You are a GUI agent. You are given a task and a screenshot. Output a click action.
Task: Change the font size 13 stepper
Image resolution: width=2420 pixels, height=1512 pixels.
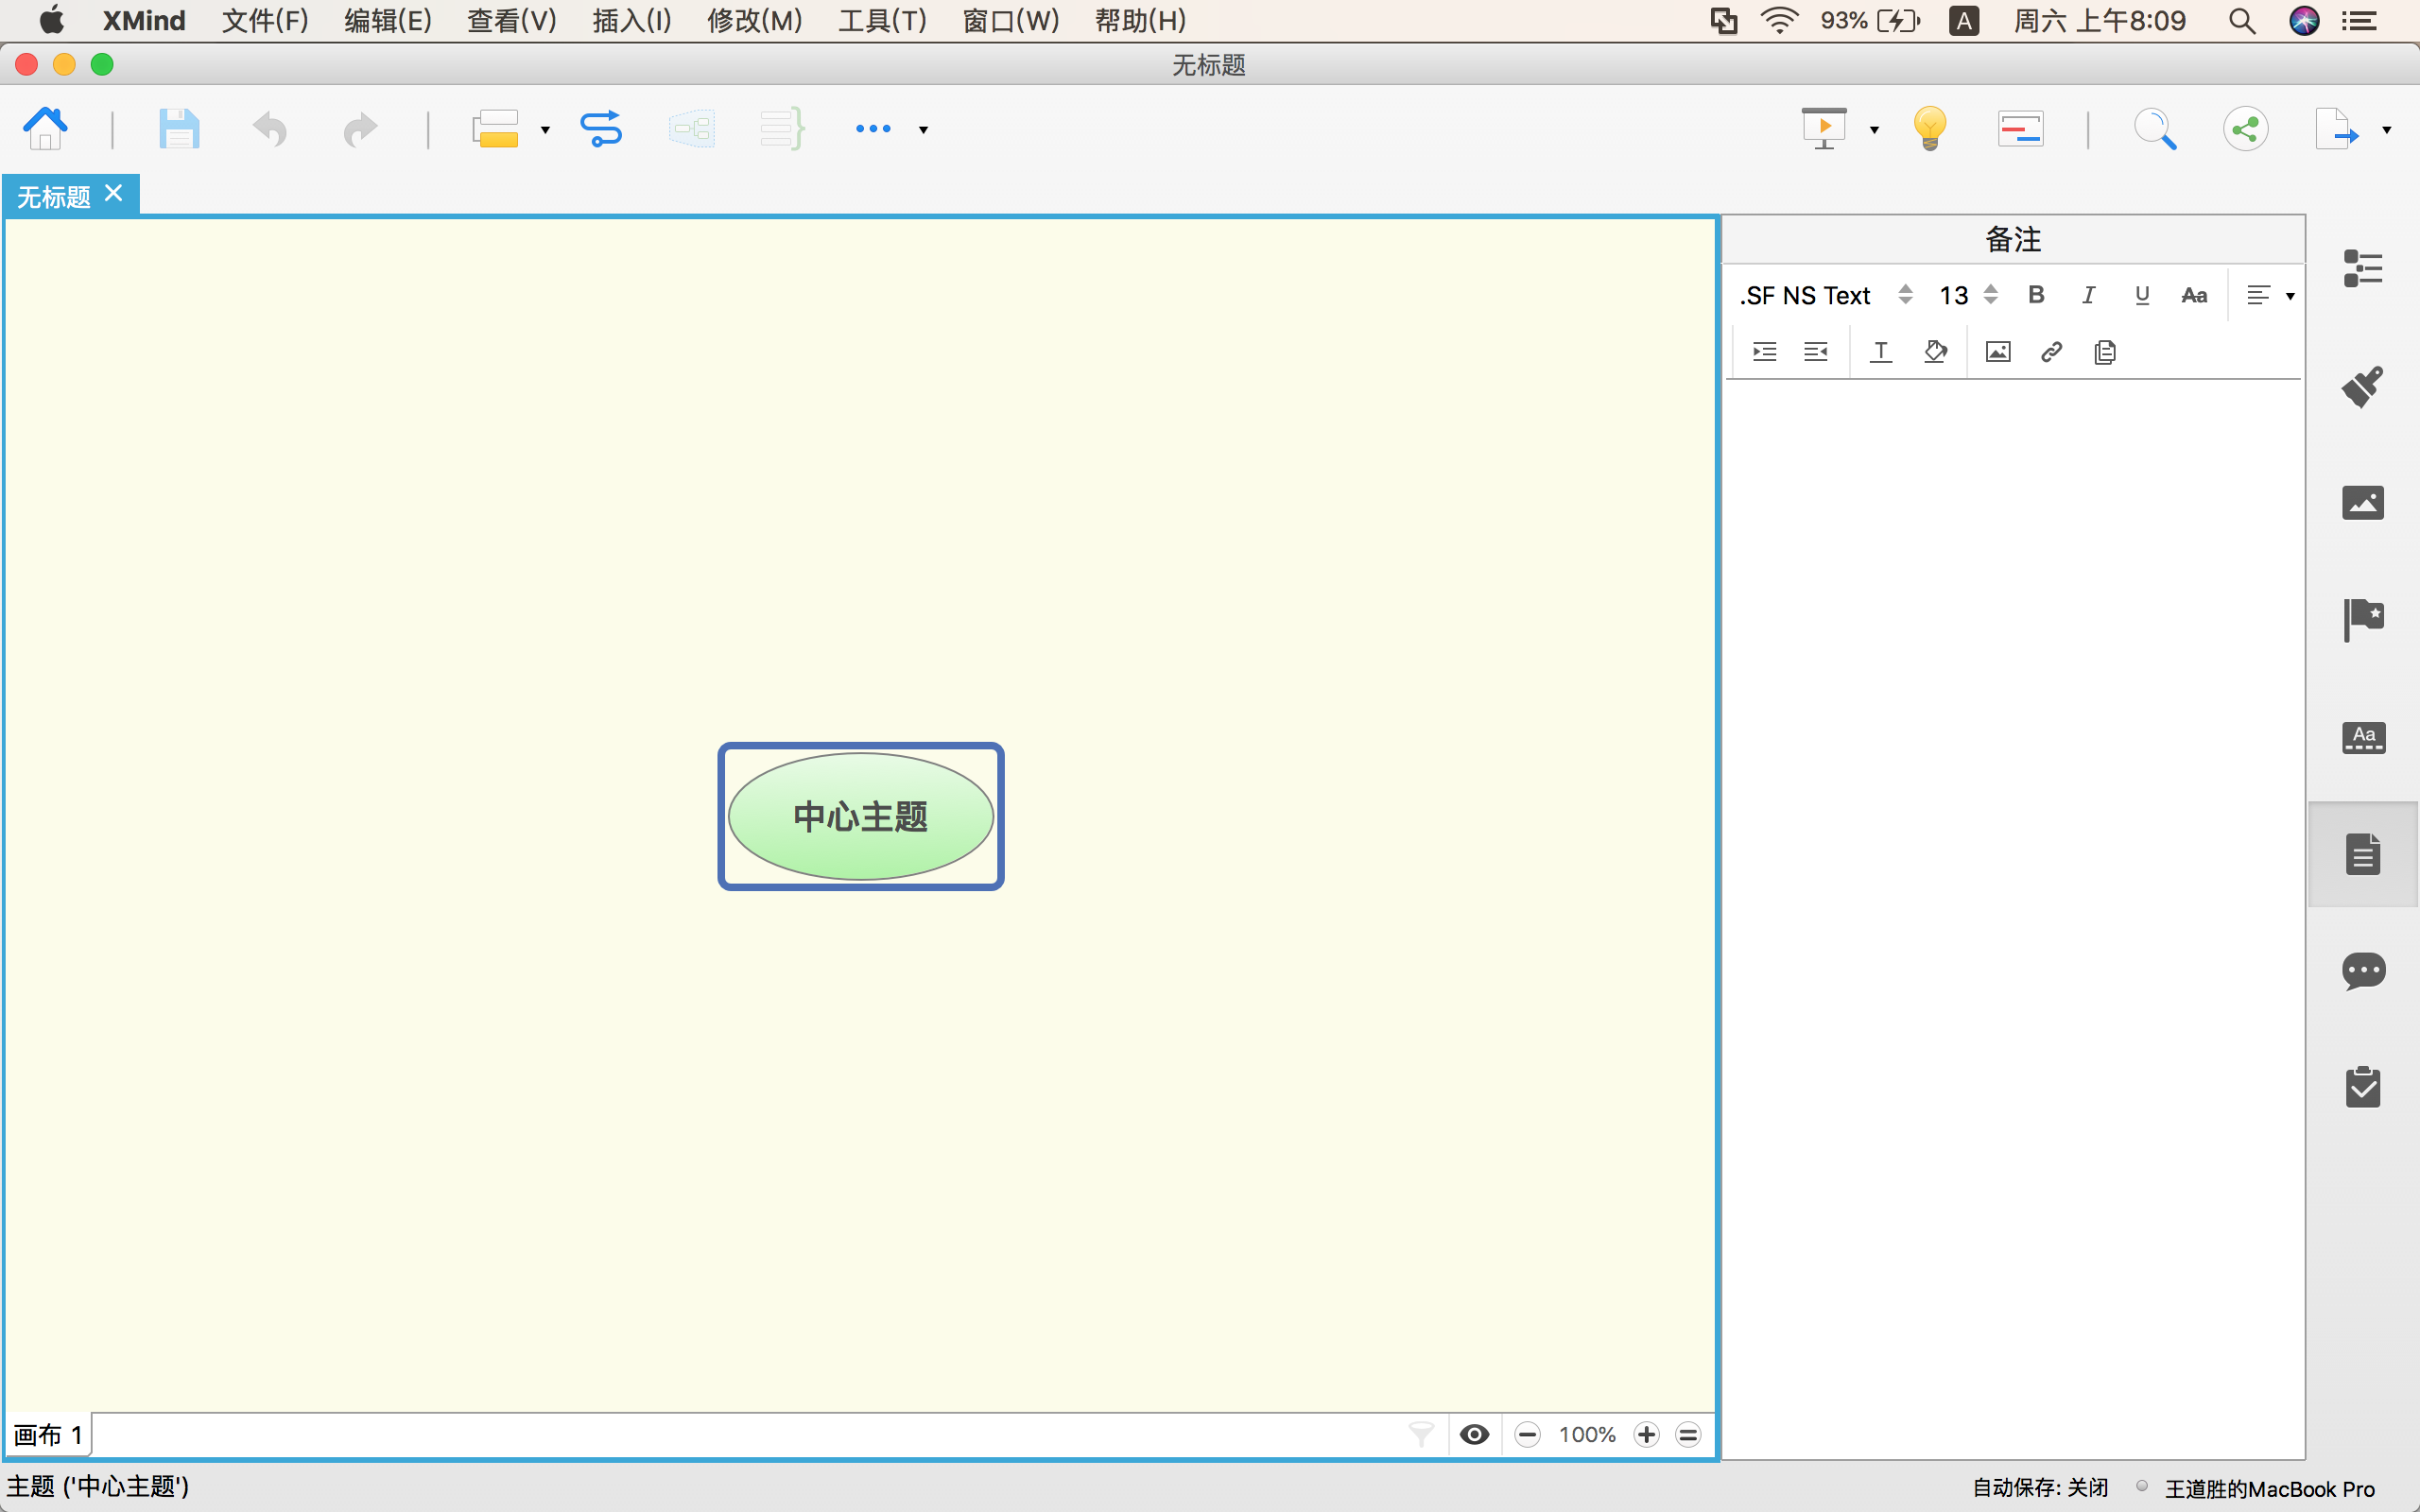click(x=1990, y=295)
